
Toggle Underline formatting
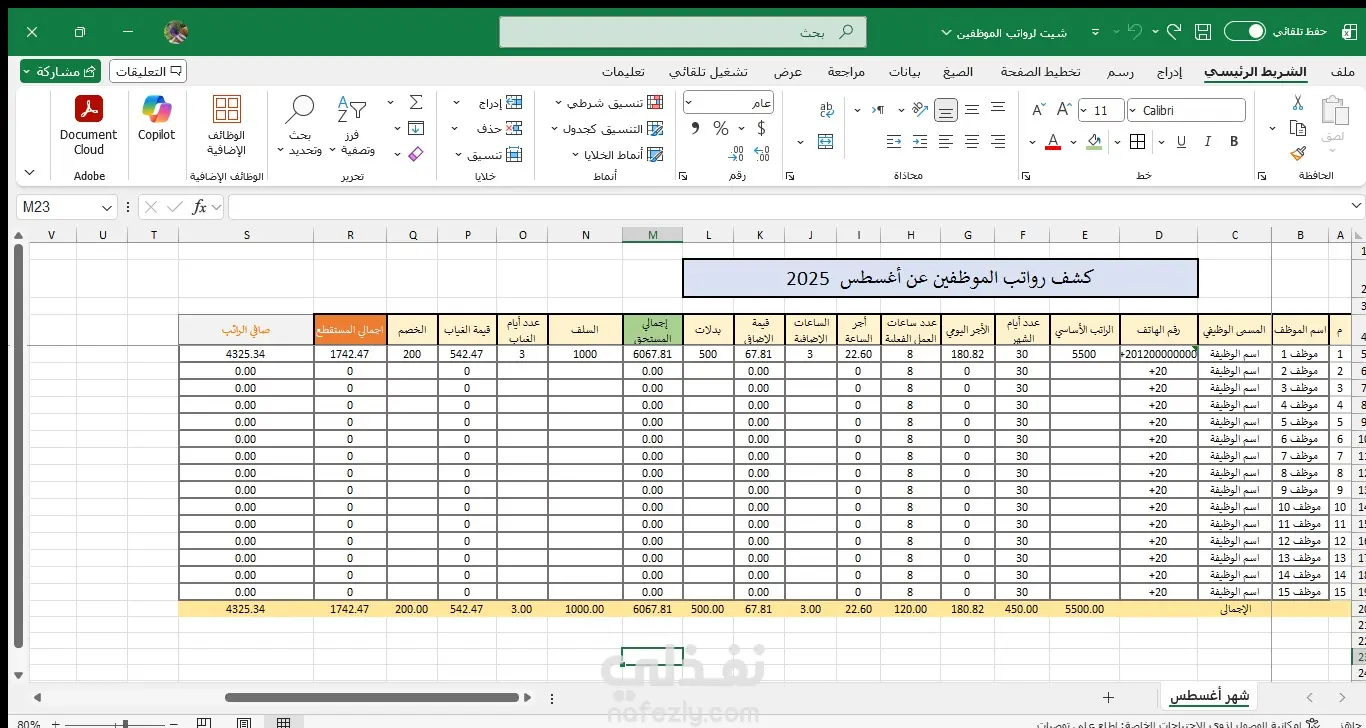[x=1180, y=142]
